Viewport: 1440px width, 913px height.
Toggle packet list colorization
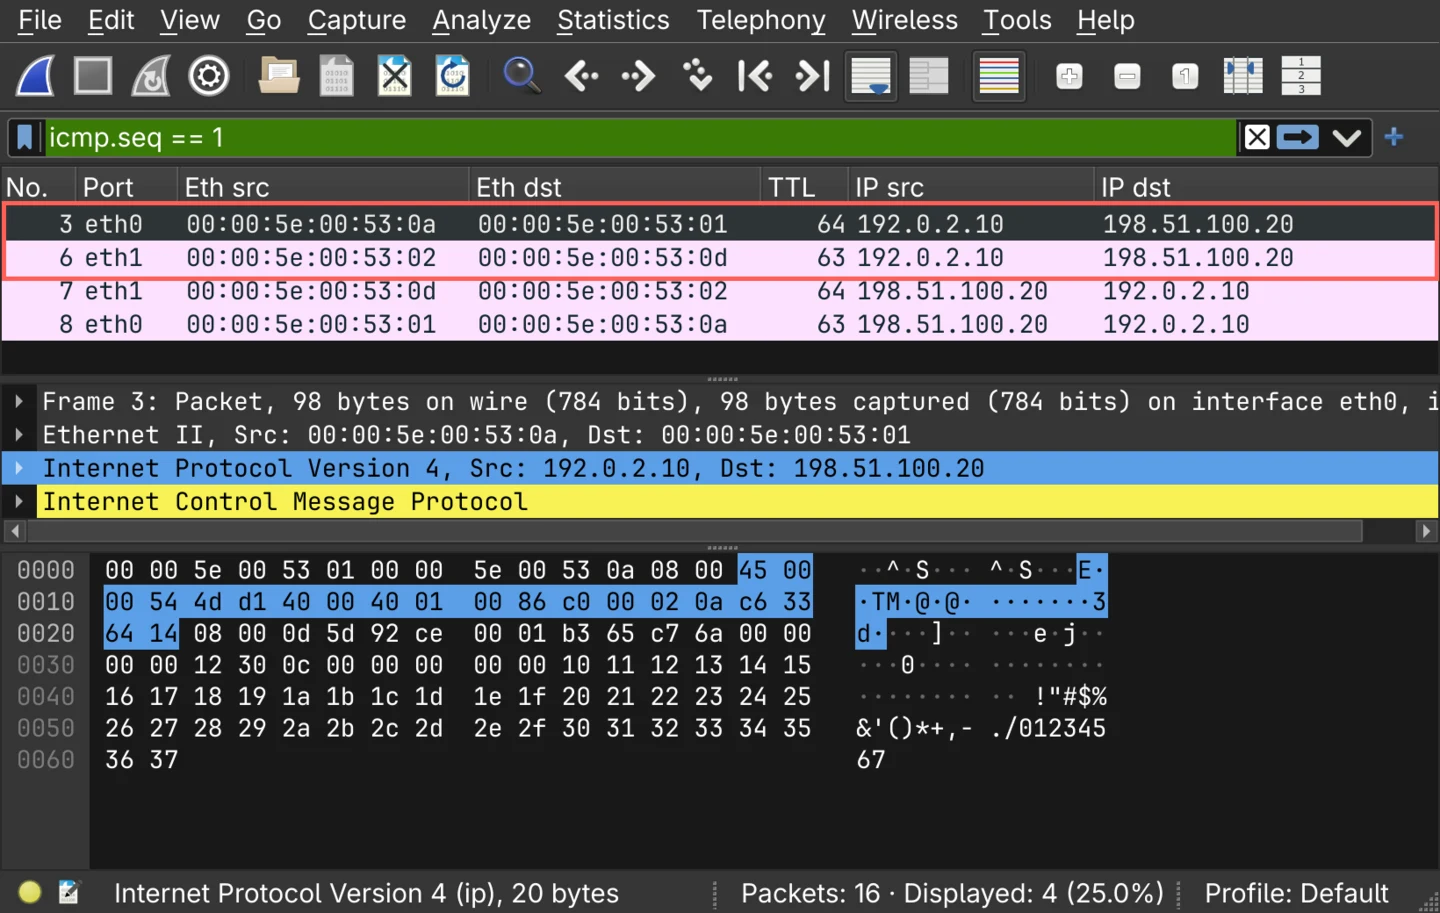[x=999, y=76]
